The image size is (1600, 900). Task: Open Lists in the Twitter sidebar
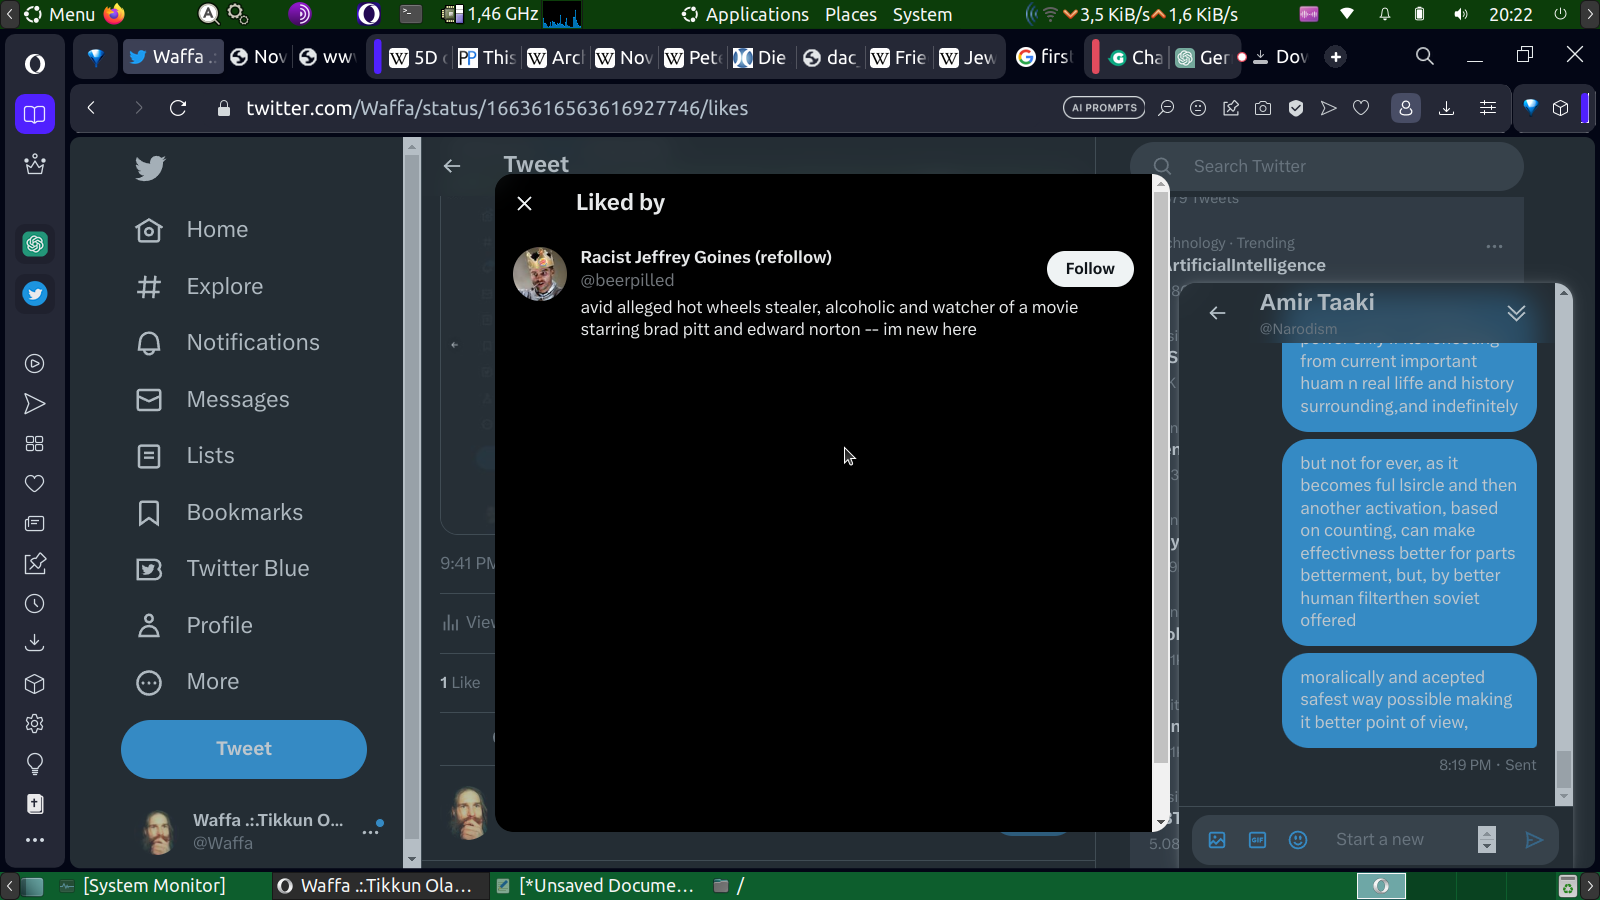pyautogui.click(x=185, y=456)
